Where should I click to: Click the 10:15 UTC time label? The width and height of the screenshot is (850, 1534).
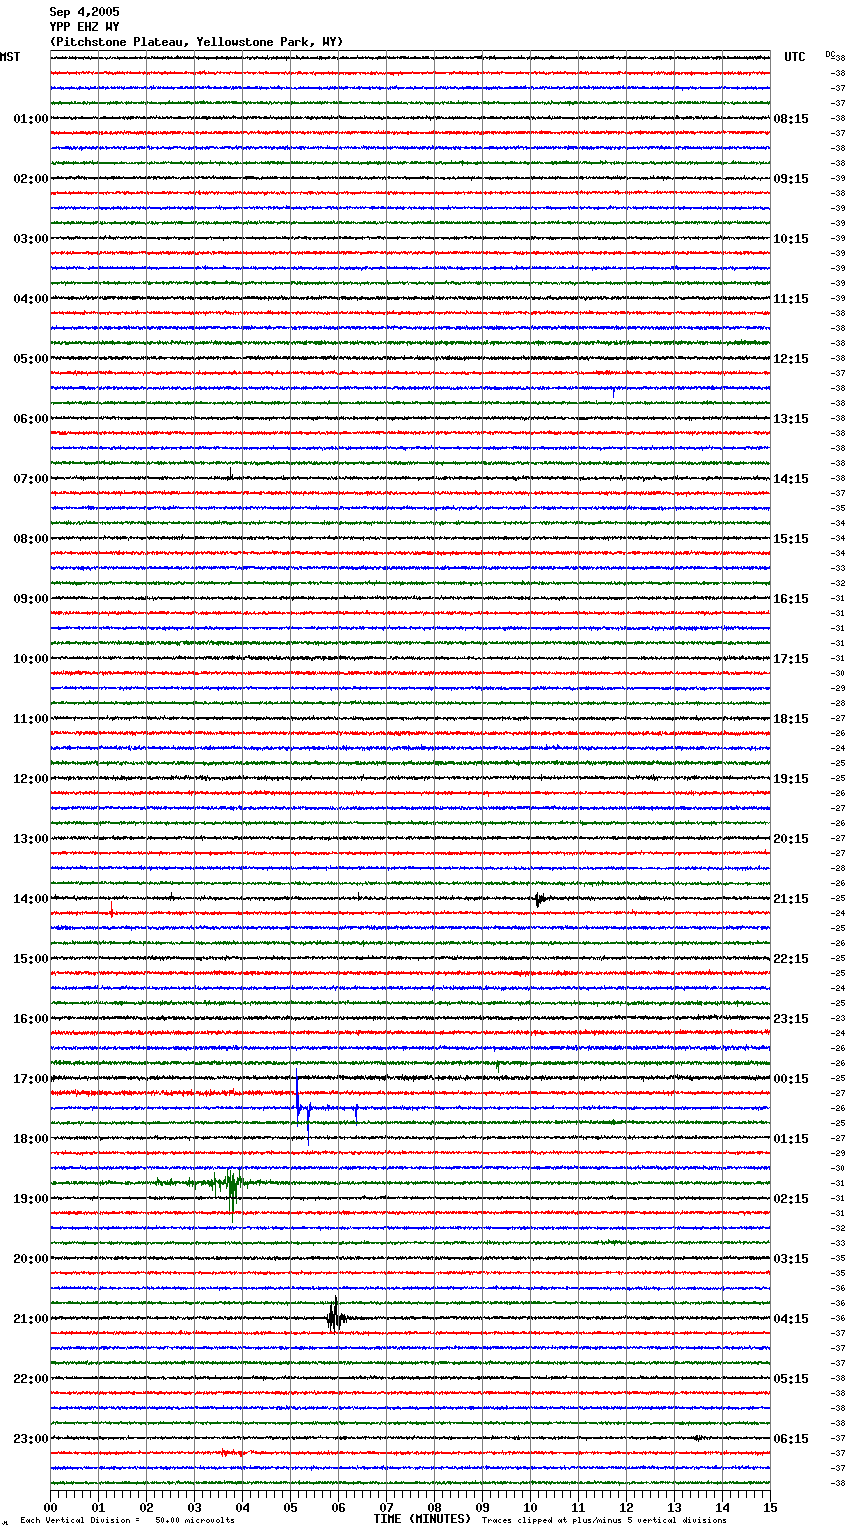791,239
